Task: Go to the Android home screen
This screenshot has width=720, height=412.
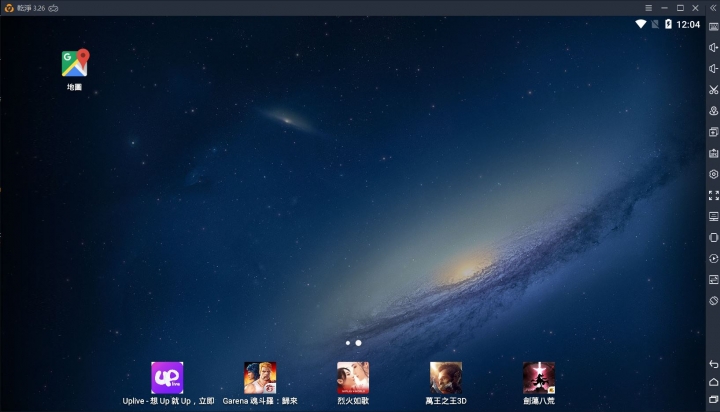Action: pyautogui.click(x=714, y=382)
